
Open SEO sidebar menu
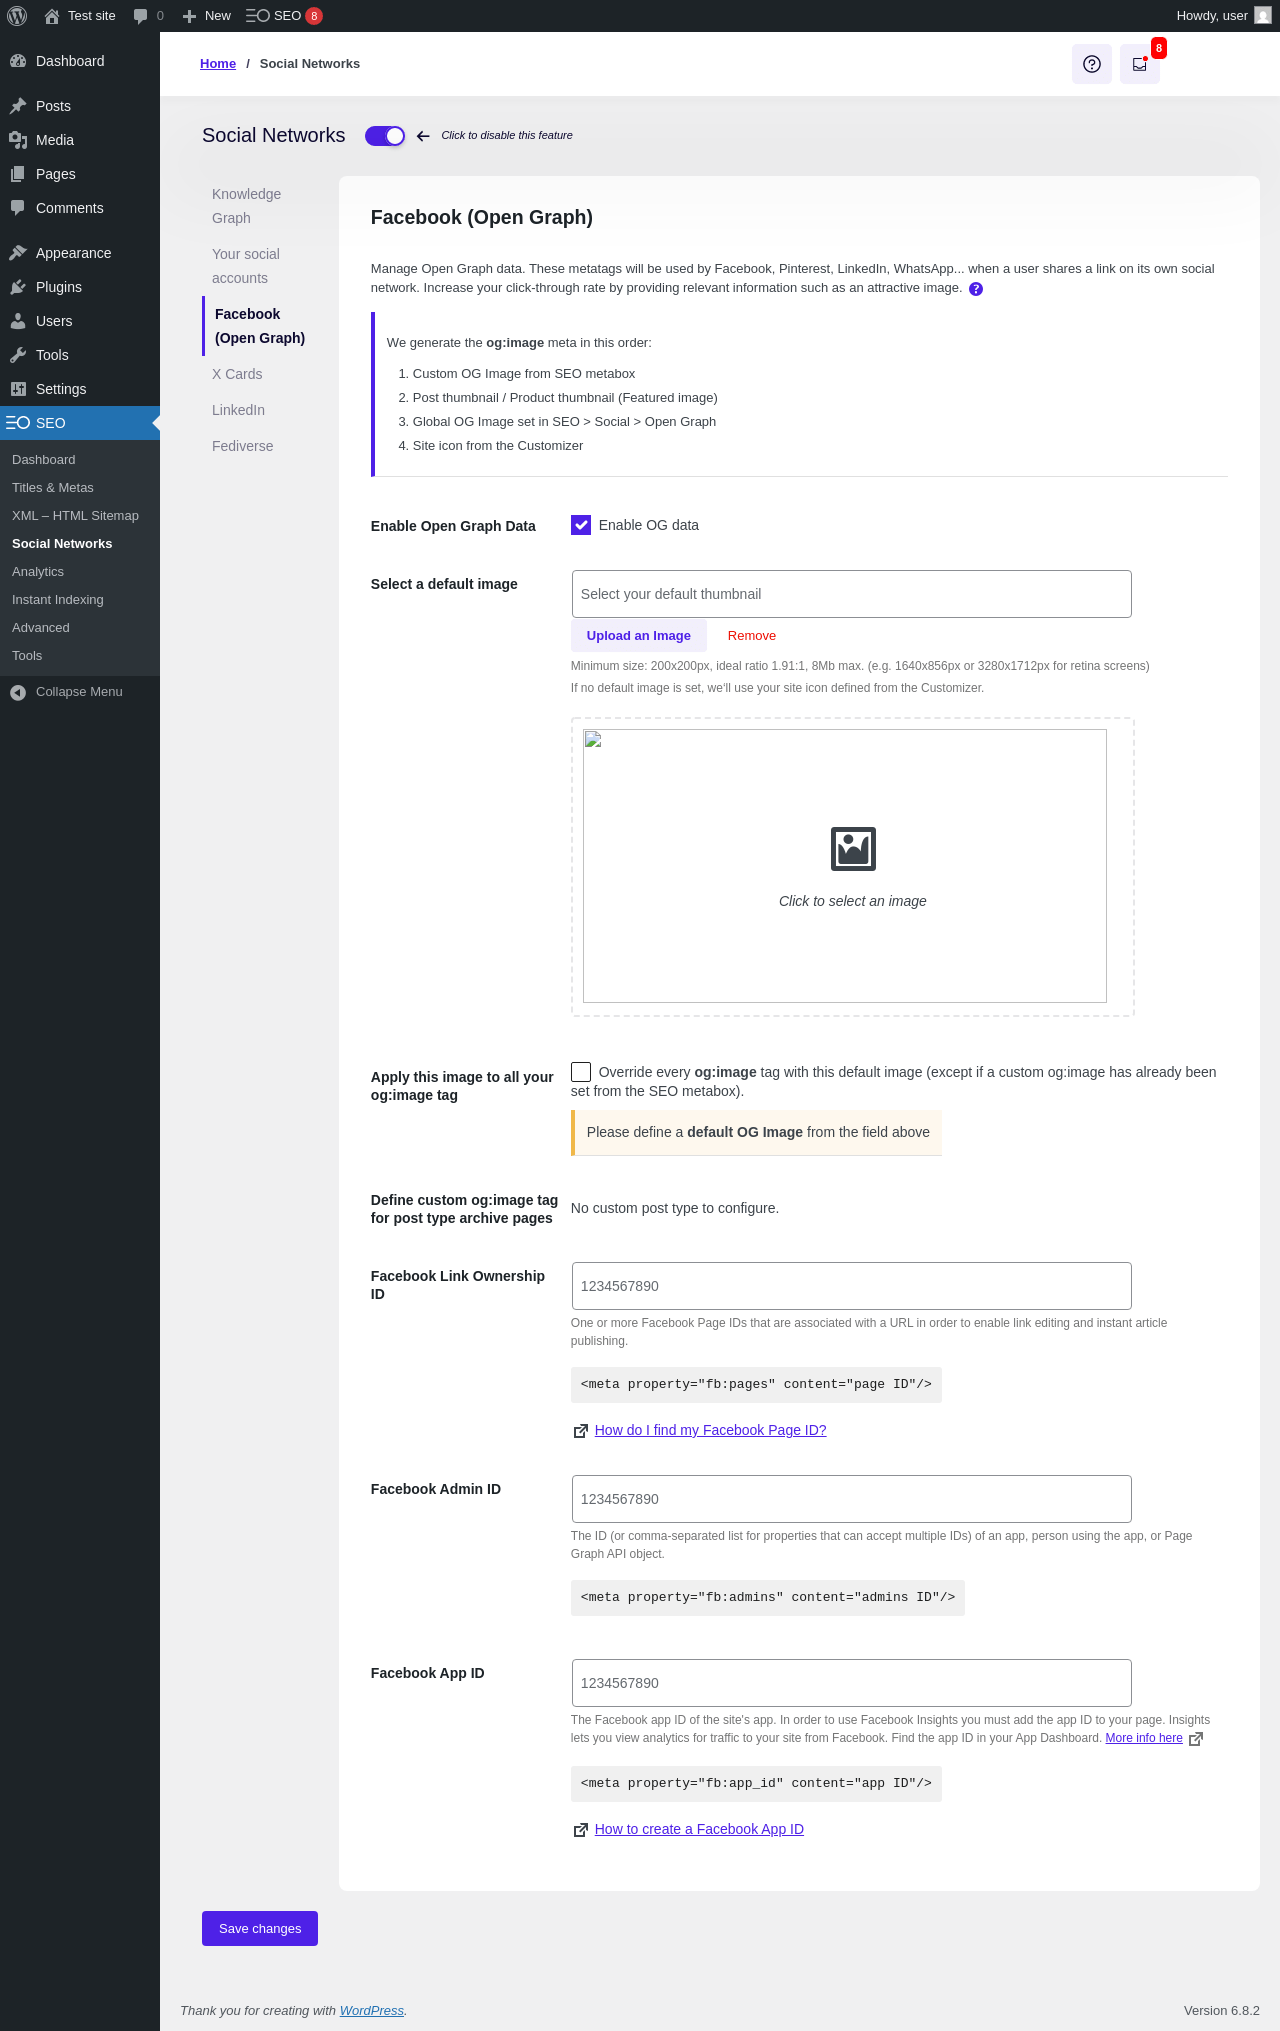tap(80, 423)
